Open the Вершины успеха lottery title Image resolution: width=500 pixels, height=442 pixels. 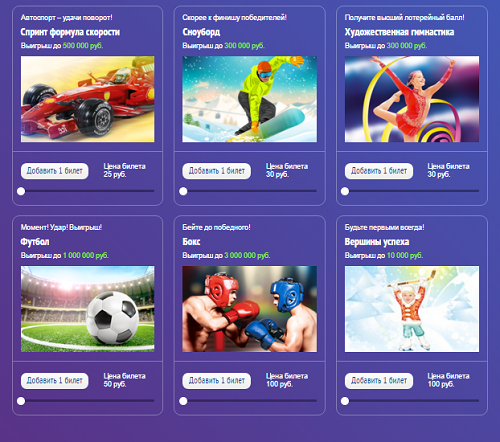click(x=377, y=242)
